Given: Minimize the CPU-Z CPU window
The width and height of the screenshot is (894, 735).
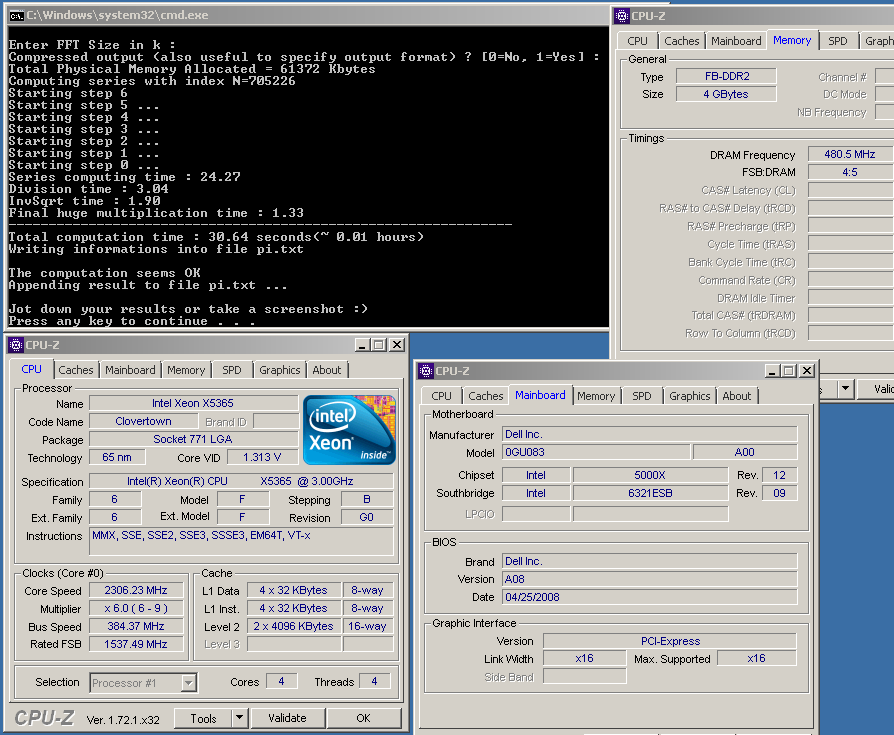Looking at the screenshot, I should point(361,345).
